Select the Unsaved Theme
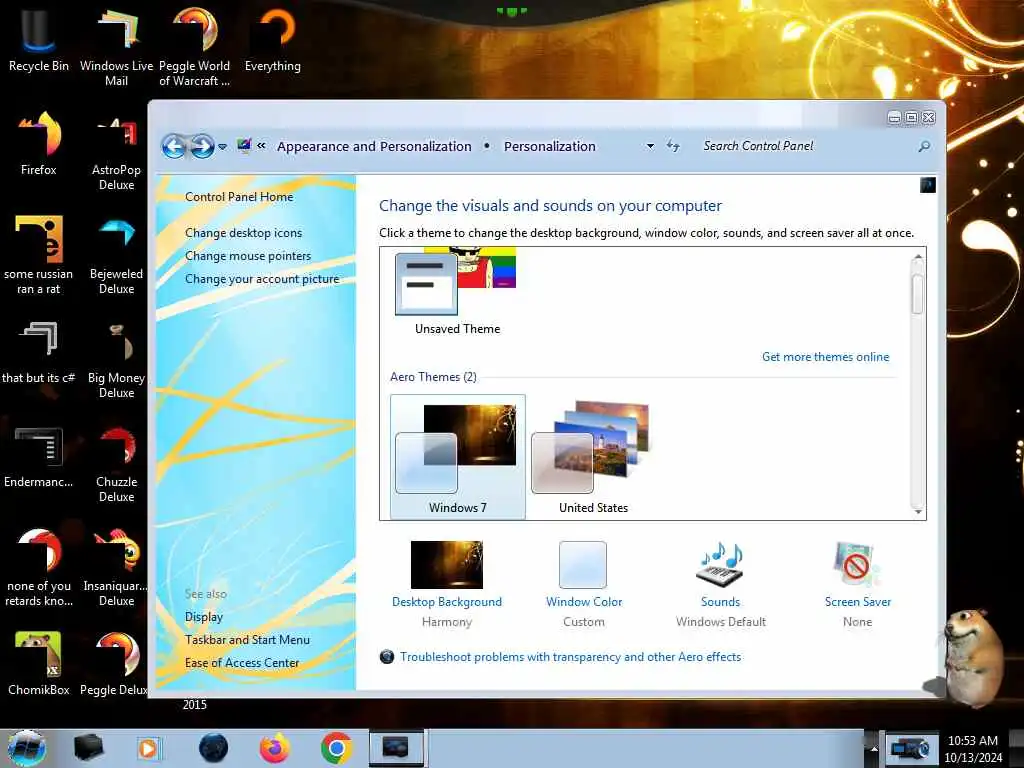Screen dimensions: 1024x768 click(457, 293)
